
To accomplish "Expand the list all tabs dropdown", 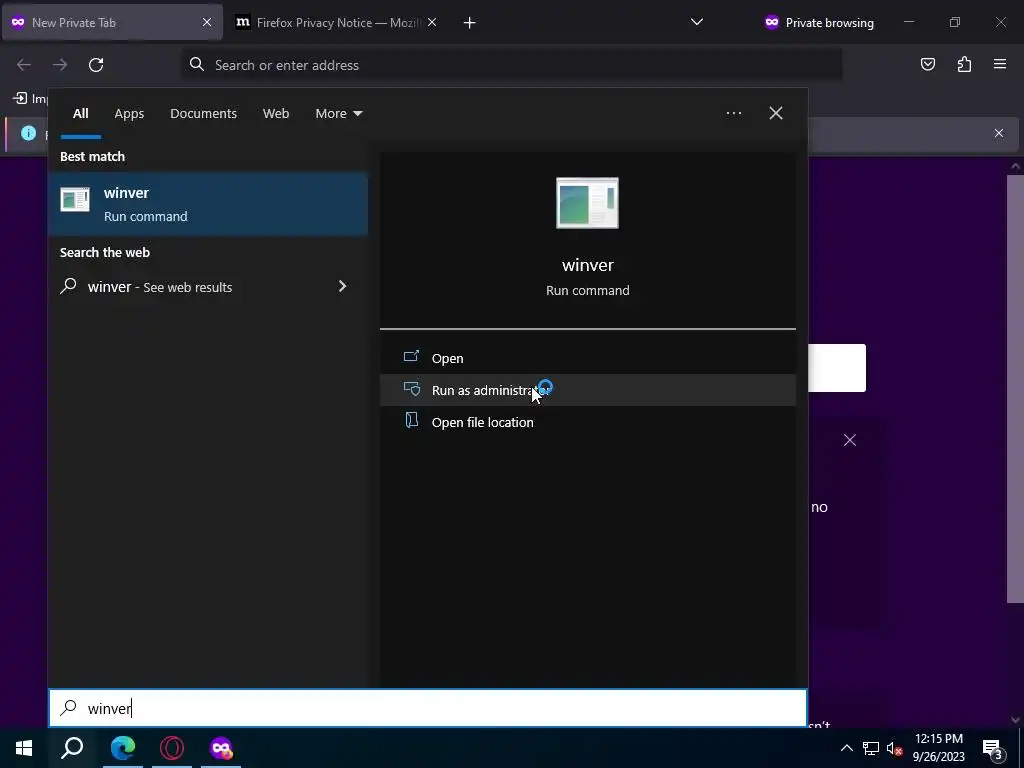I will tap(697, 22).
